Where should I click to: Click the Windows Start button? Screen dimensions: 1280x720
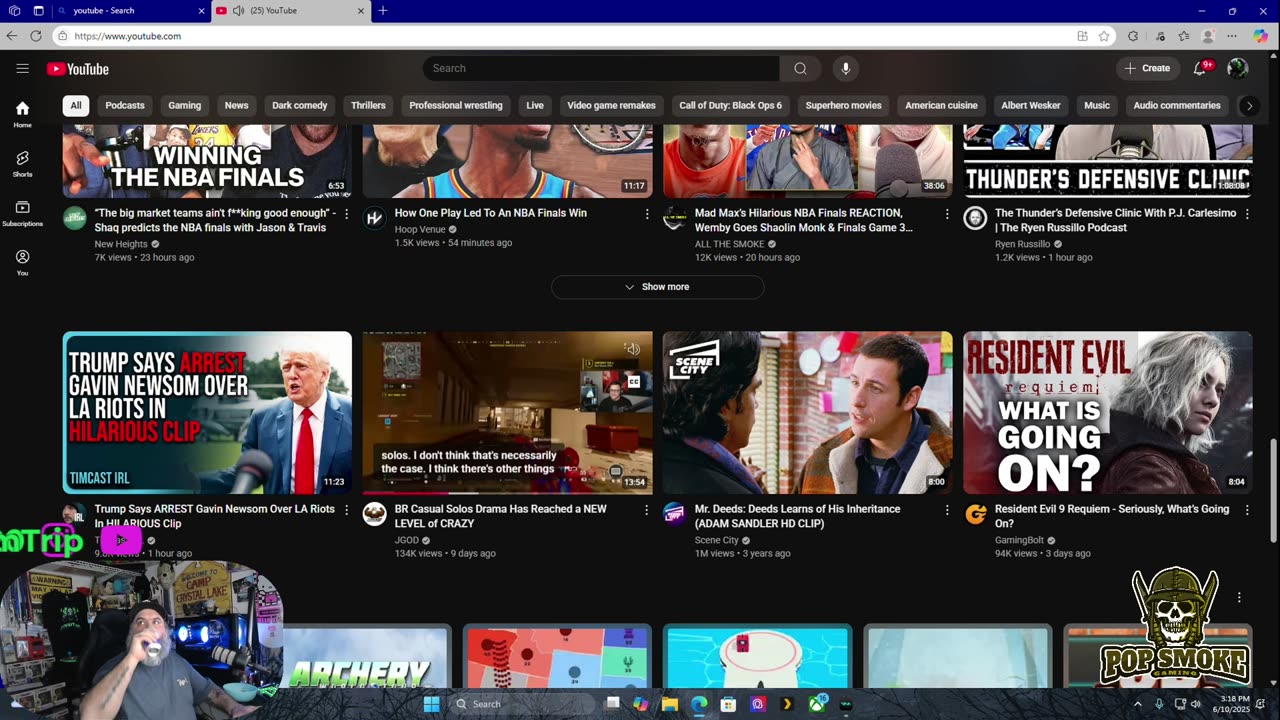point(431,704)
